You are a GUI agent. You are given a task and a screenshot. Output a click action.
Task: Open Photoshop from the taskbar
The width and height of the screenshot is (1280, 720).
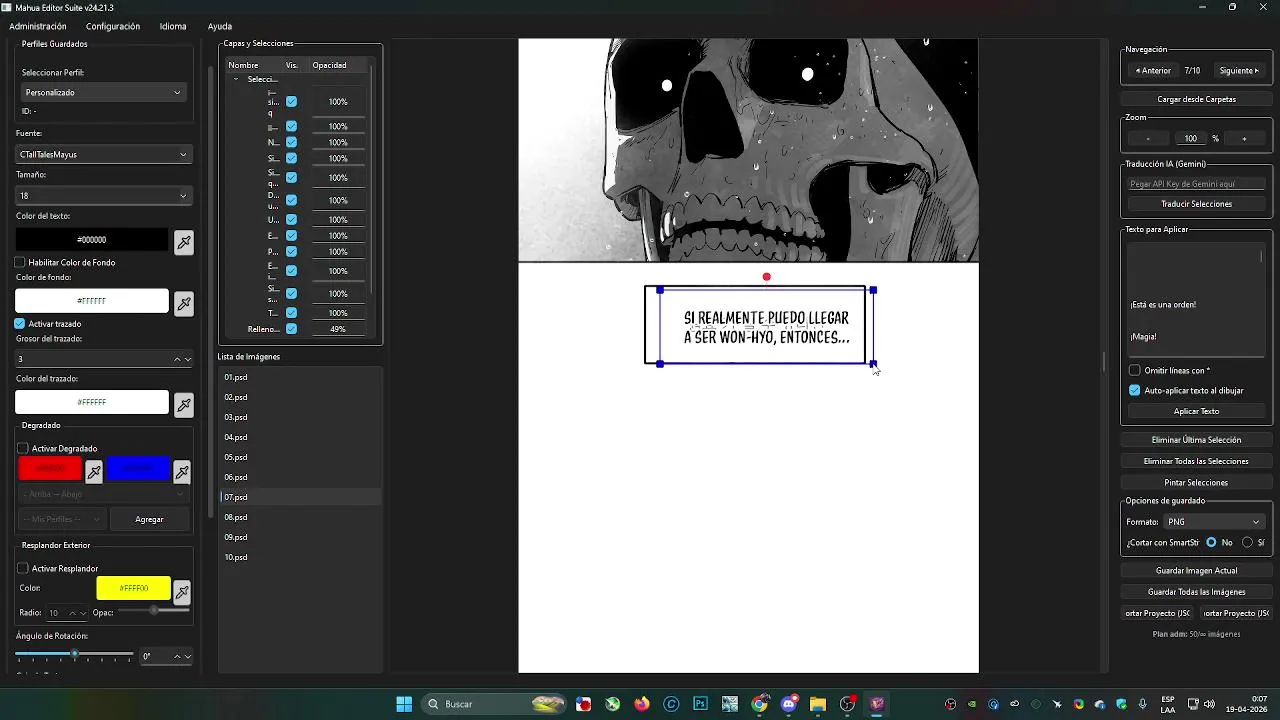click(x=700, y=704)
